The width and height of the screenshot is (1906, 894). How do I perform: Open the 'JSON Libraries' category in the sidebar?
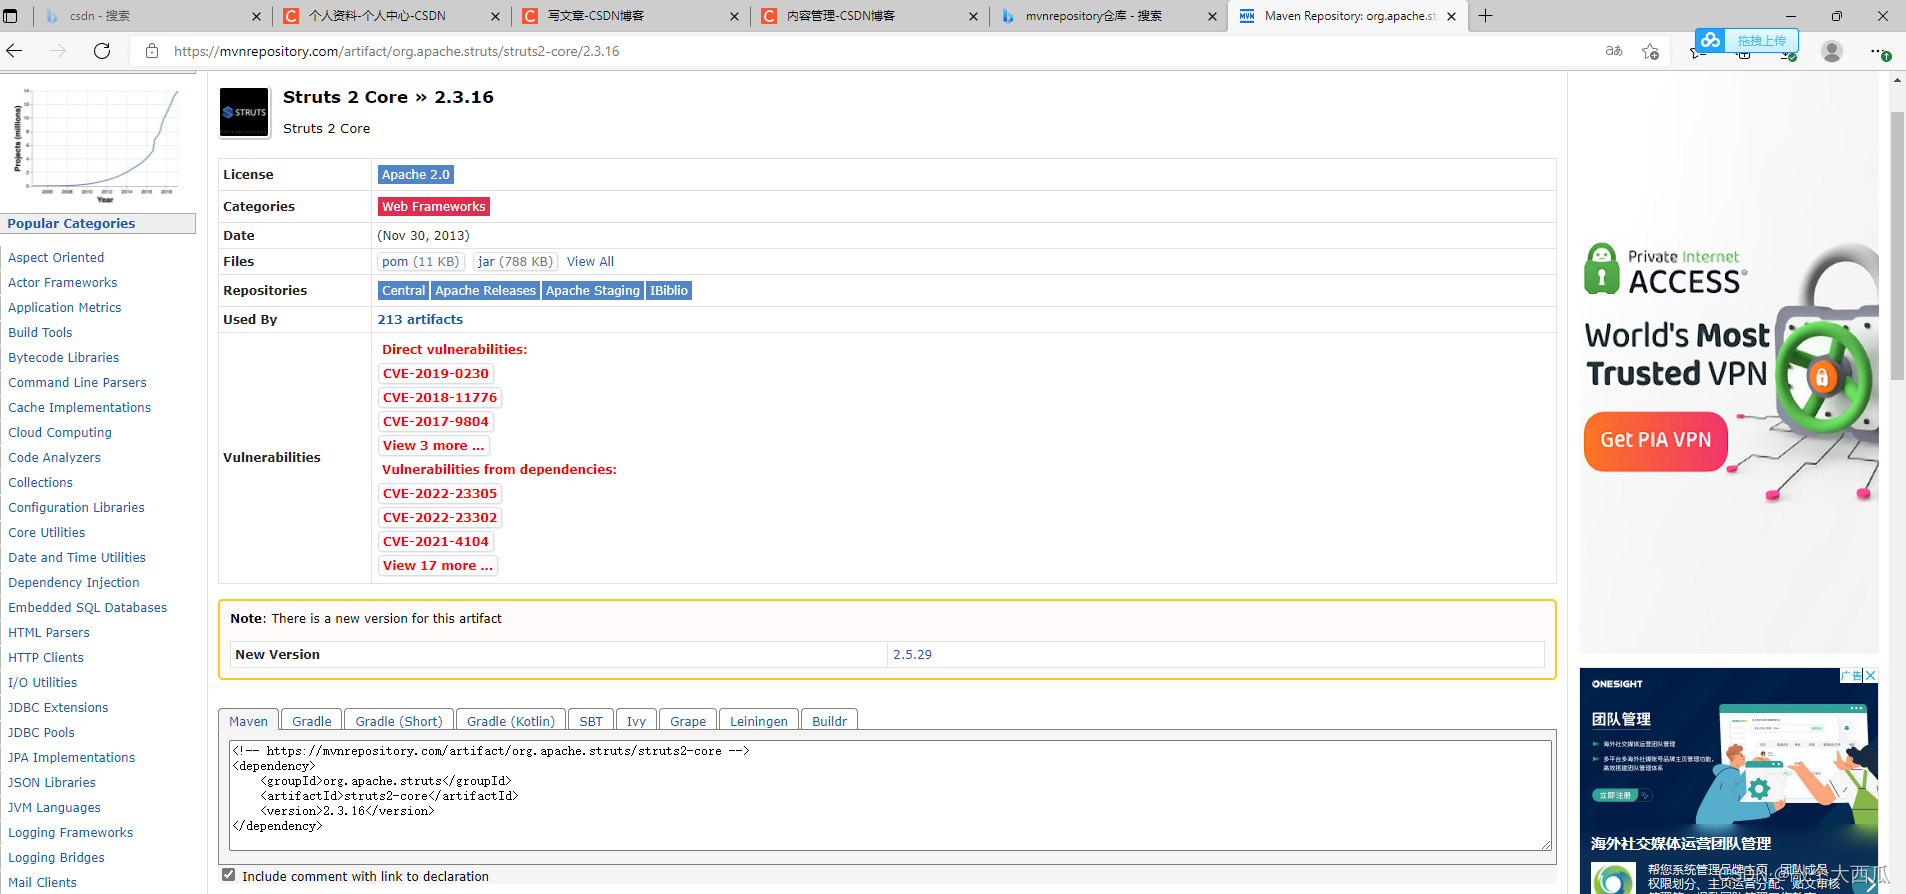(52, 782)
